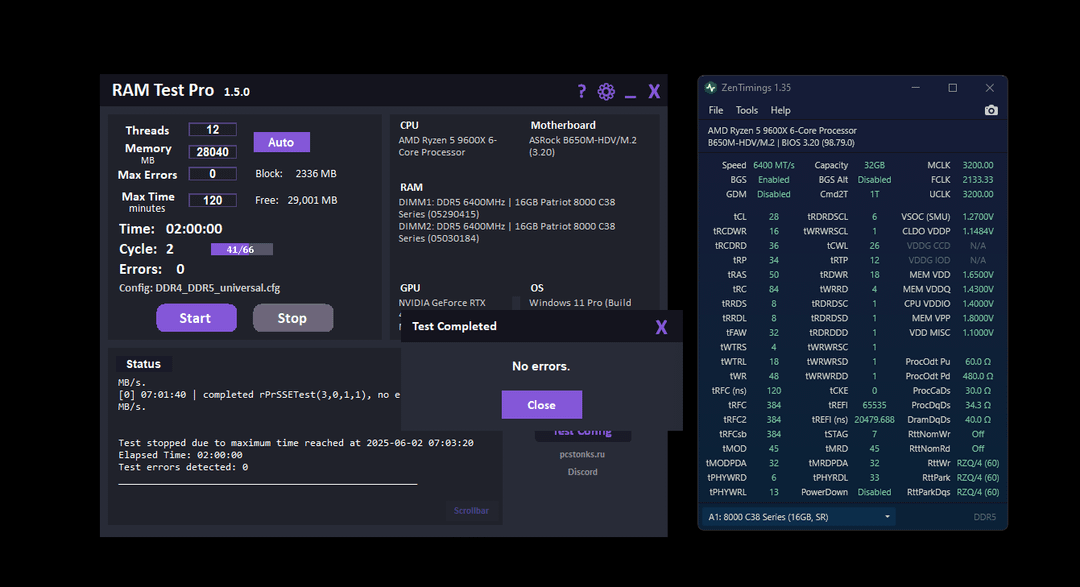Click the 41/66 cycle progress bar
Screen dimensions: 1080x587
242,249
